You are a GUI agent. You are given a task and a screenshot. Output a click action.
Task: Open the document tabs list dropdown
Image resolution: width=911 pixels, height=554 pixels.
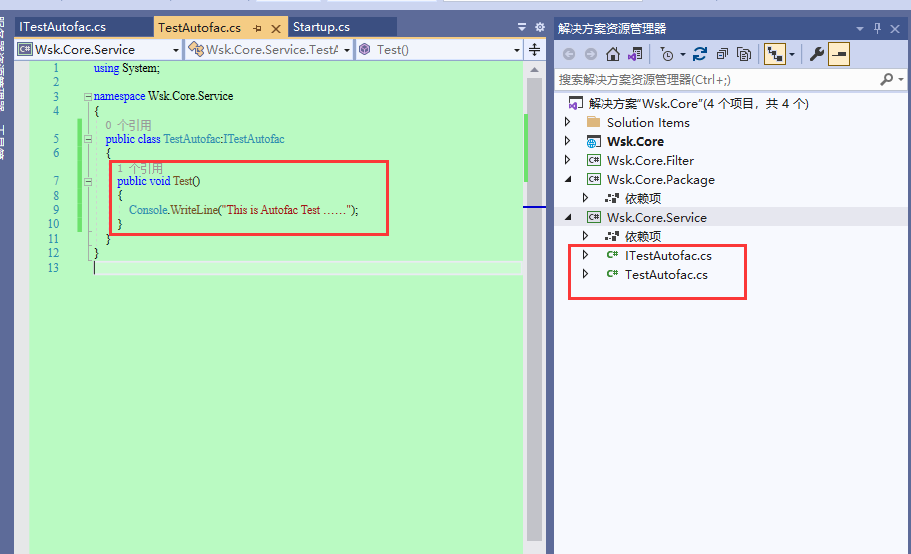coord(522,27)
